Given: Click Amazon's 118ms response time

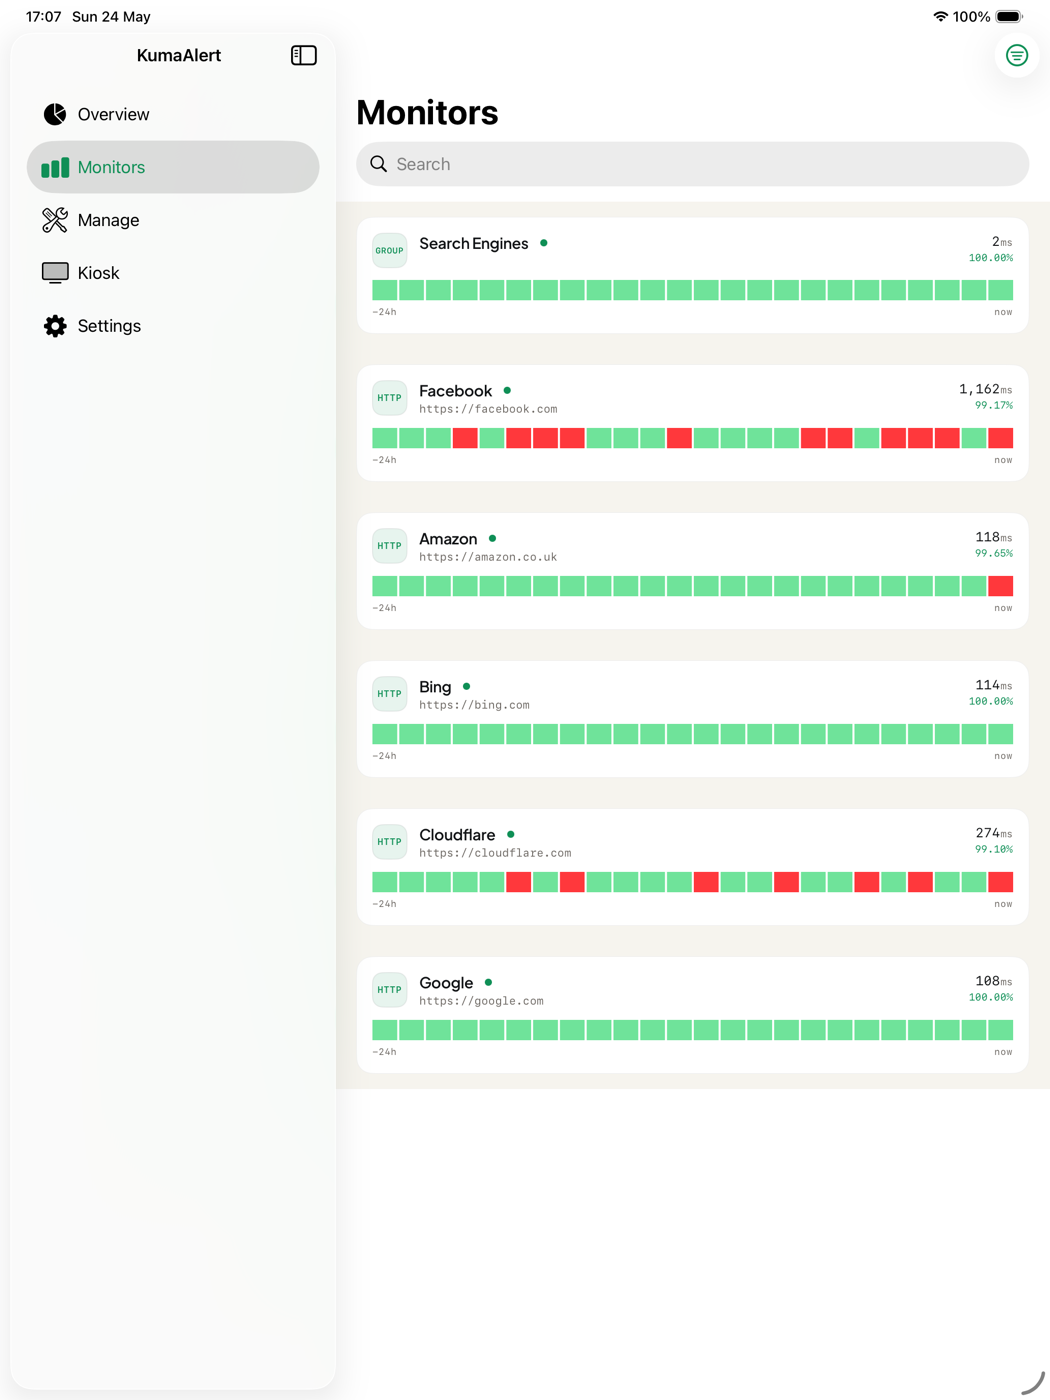Looking at the screenshot, I should pos(994,537).
